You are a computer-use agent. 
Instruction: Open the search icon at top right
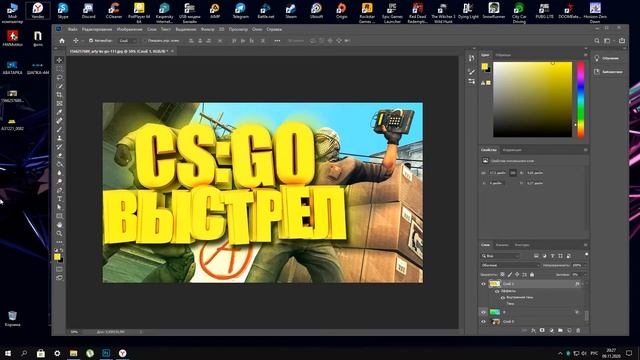pyautogui.click(x=597, y=41)
